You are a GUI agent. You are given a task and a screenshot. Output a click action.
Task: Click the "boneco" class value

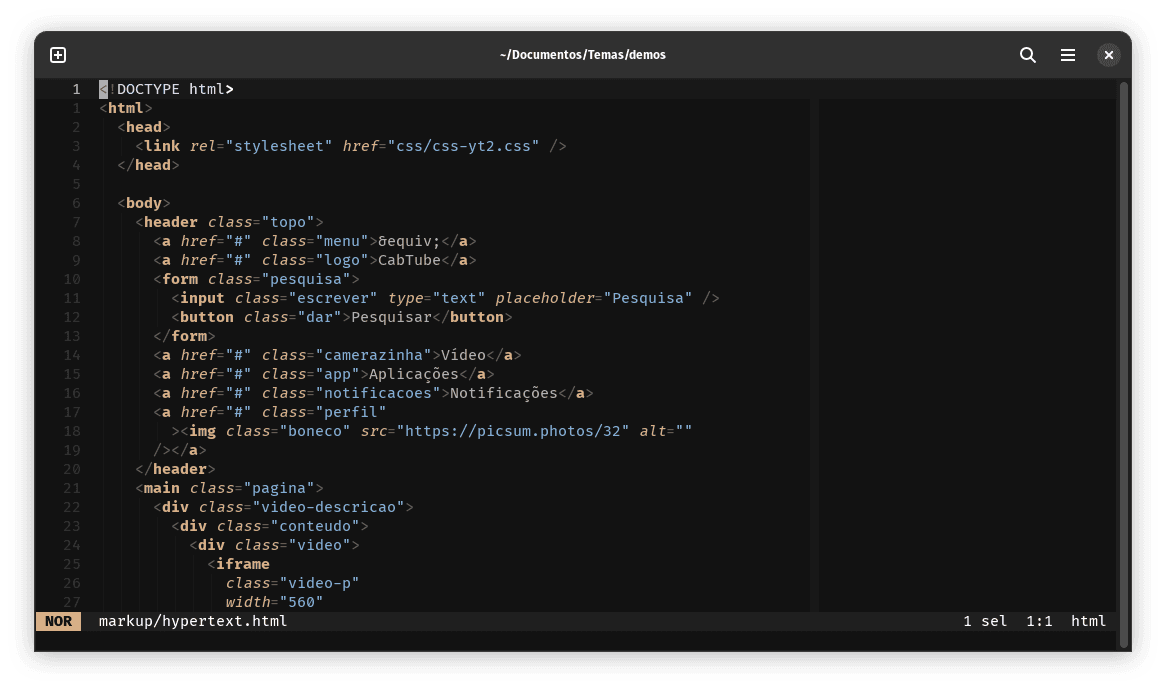click(315, 431)
